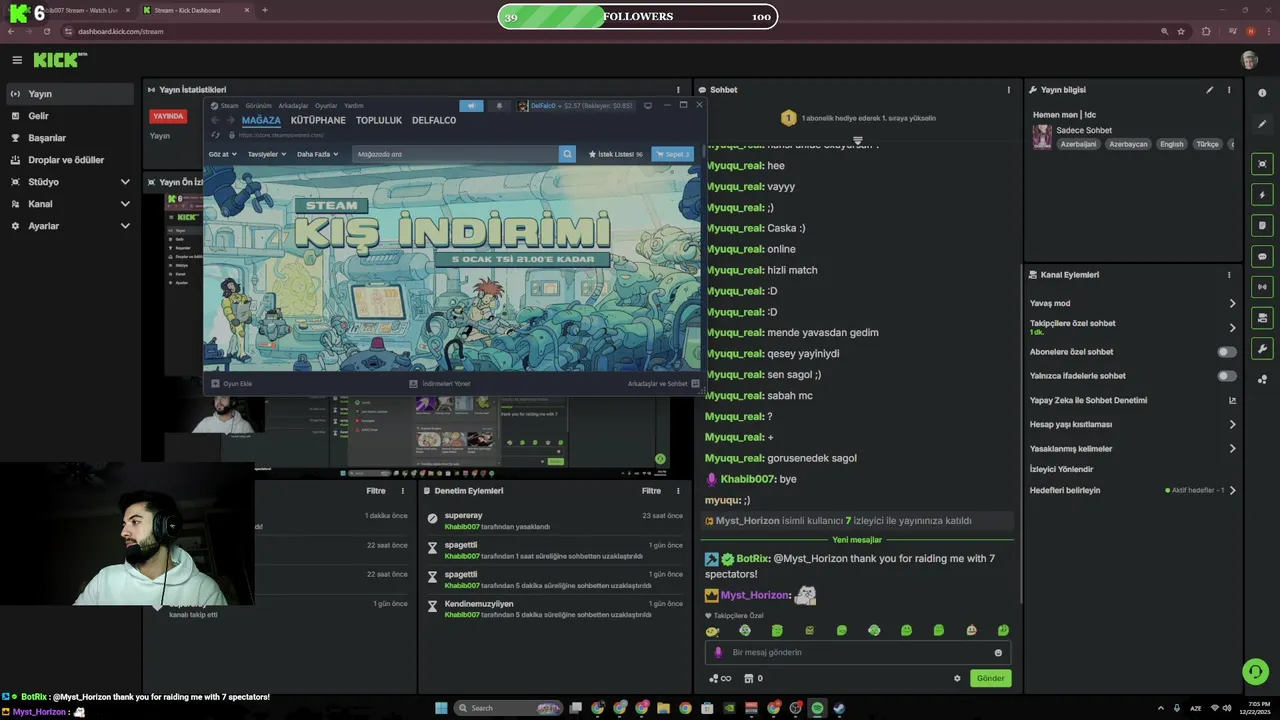Click Windows Start button on taskbar

pos(440,708)
